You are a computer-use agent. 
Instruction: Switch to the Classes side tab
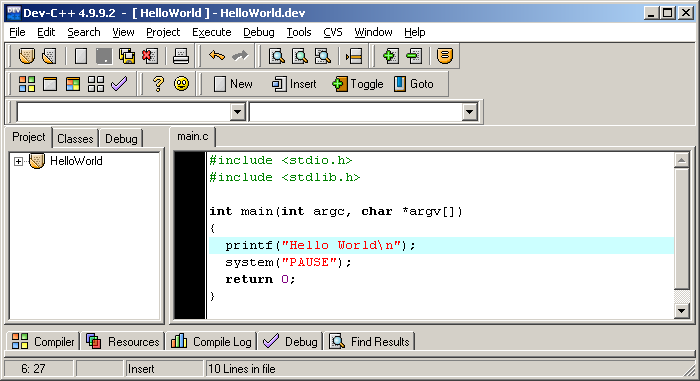coord(75,139)
